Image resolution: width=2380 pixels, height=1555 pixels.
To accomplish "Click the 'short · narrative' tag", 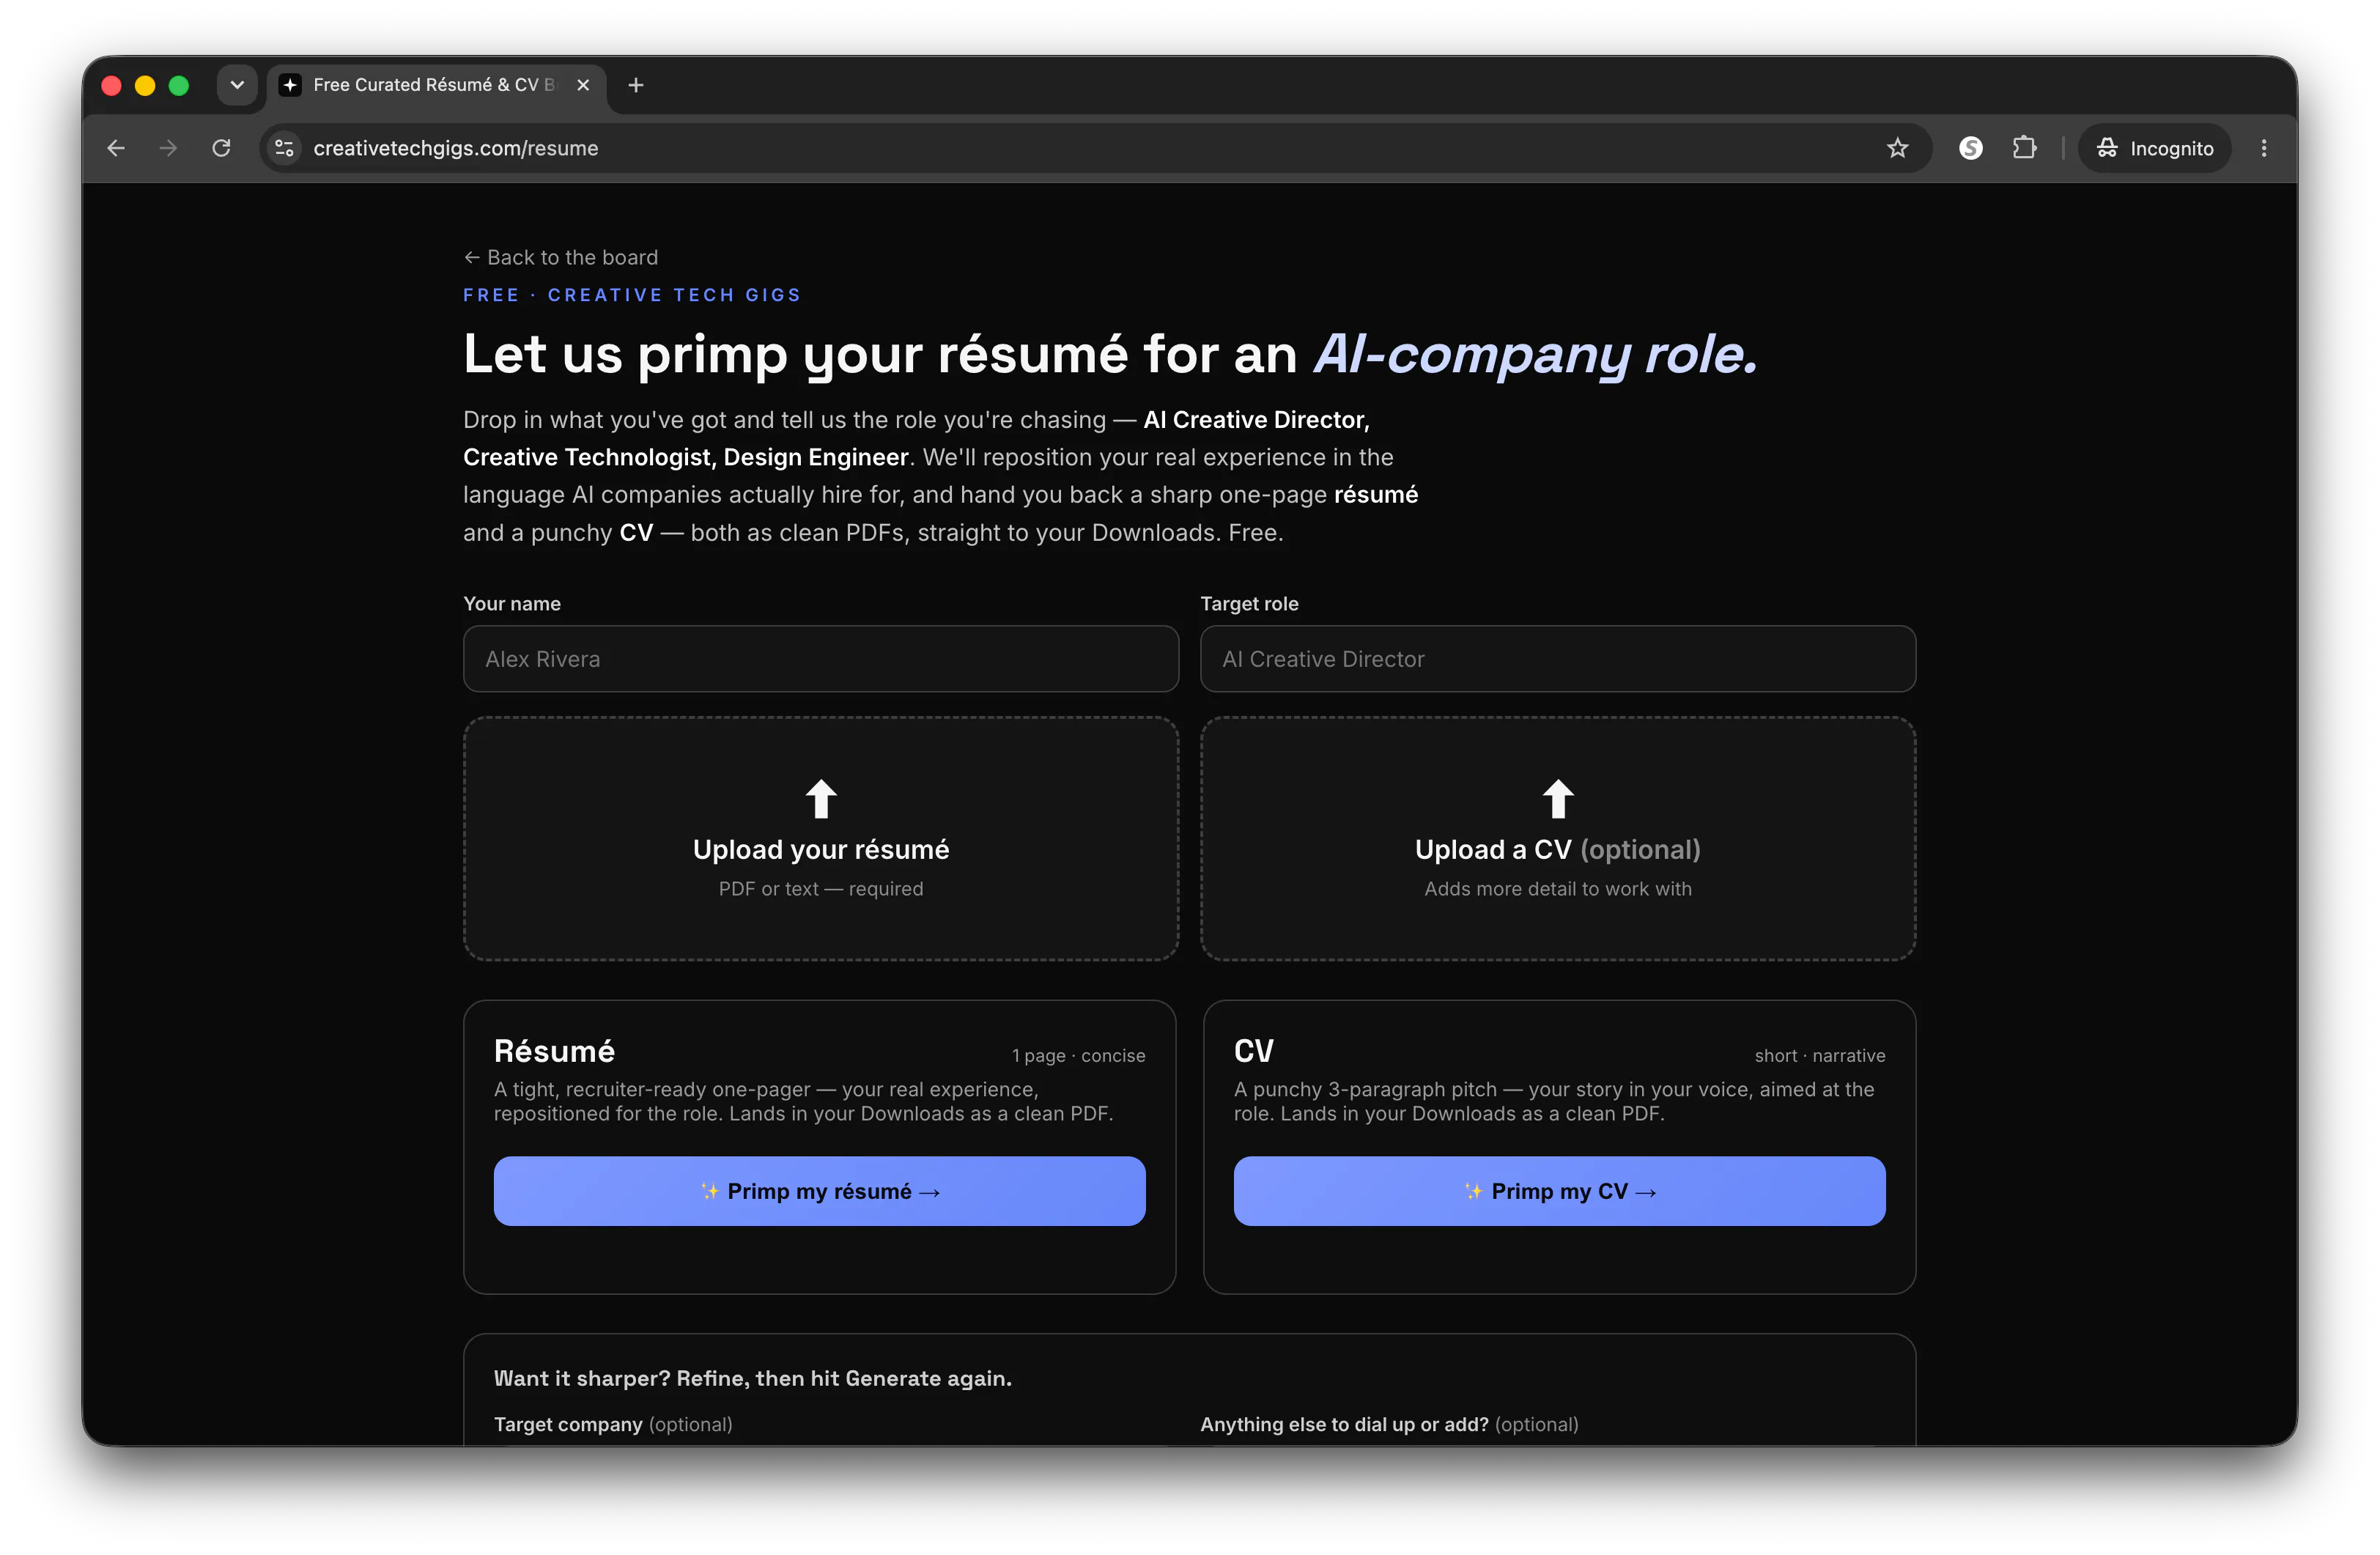I will (x=1819, y=1055).
